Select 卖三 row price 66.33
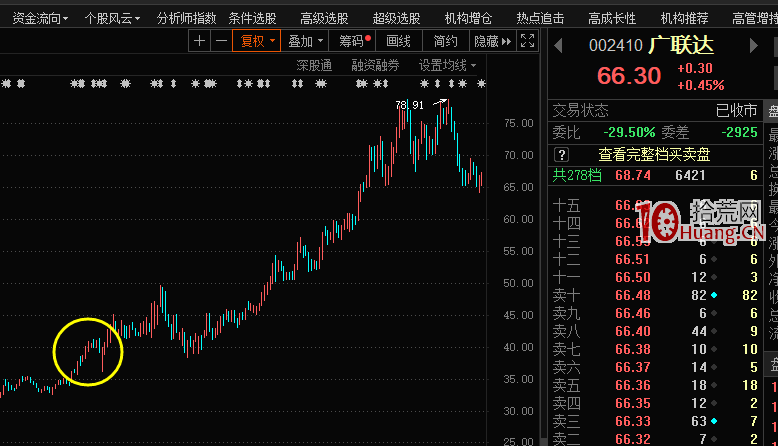This screenshot has height=446, width=778. (633, 421)
